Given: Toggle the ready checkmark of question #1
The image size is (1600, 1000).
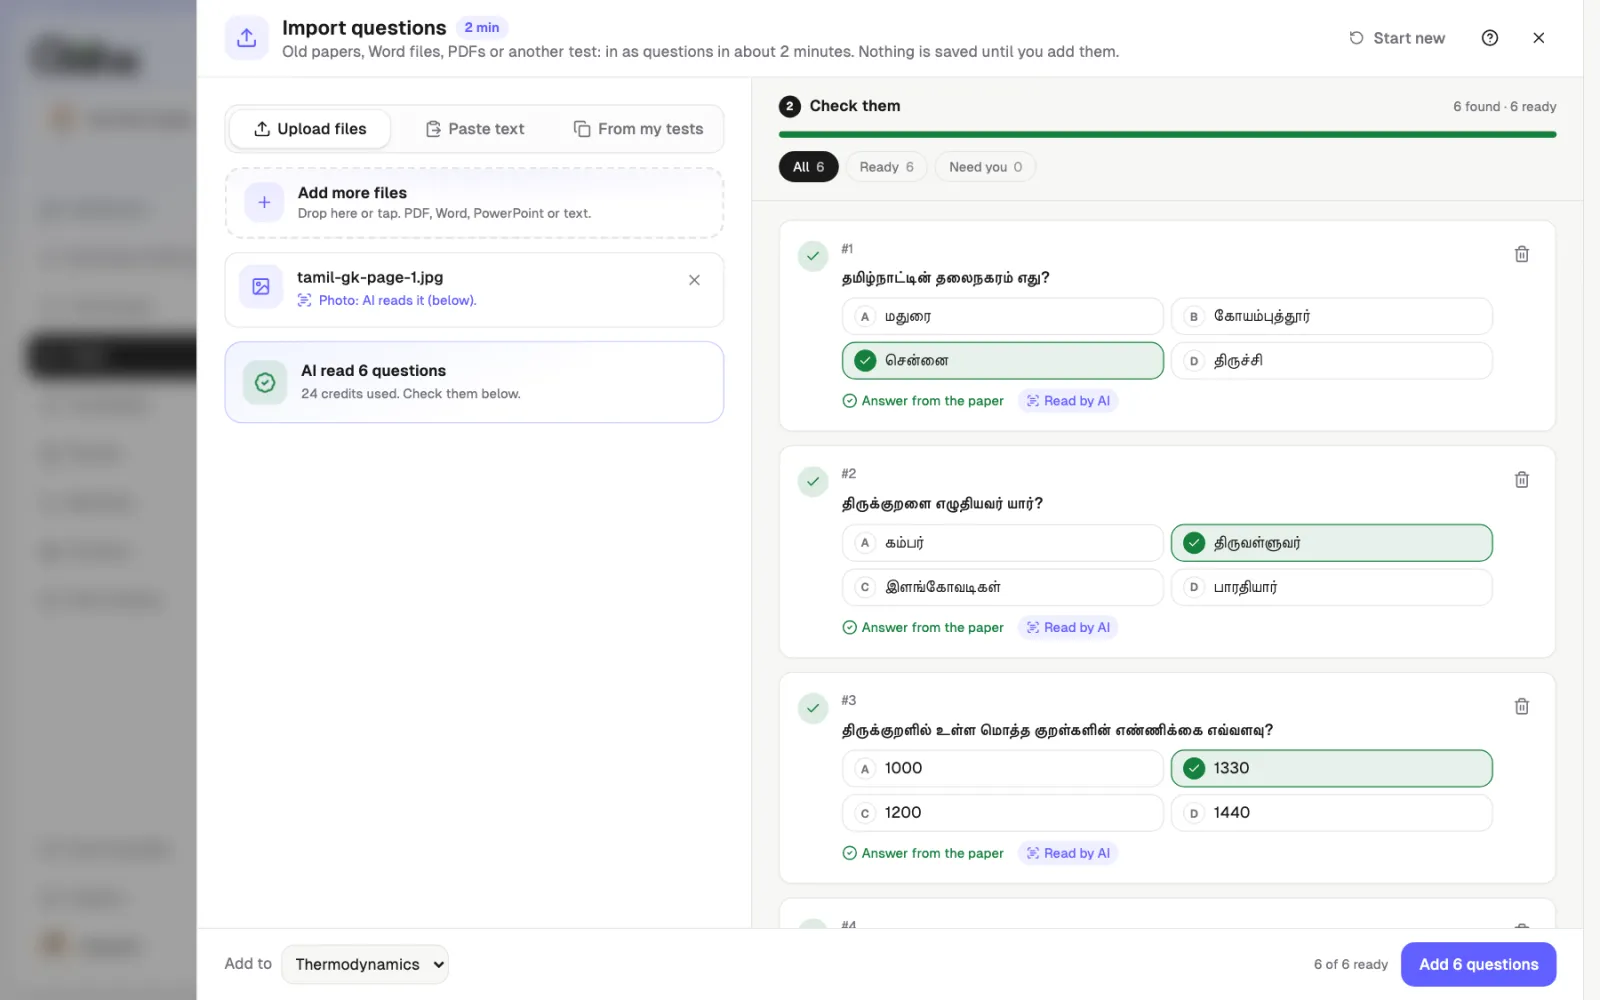Looking at the screenshot, I should (813, 256).
